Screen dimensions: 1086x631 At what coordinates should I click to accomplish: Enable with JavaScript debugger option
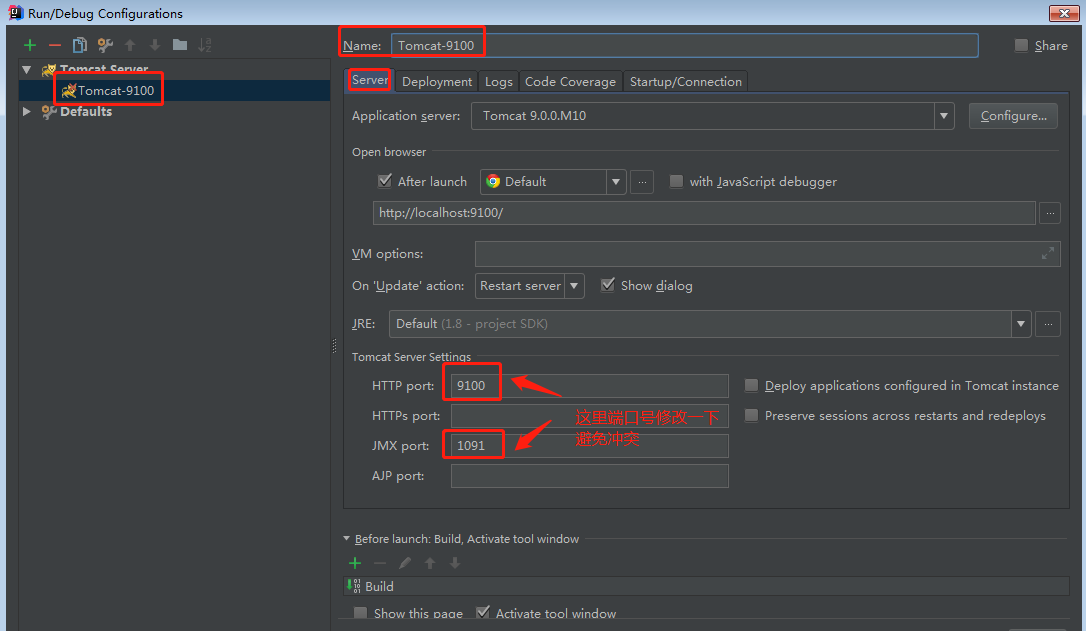(x=676, y=181)
